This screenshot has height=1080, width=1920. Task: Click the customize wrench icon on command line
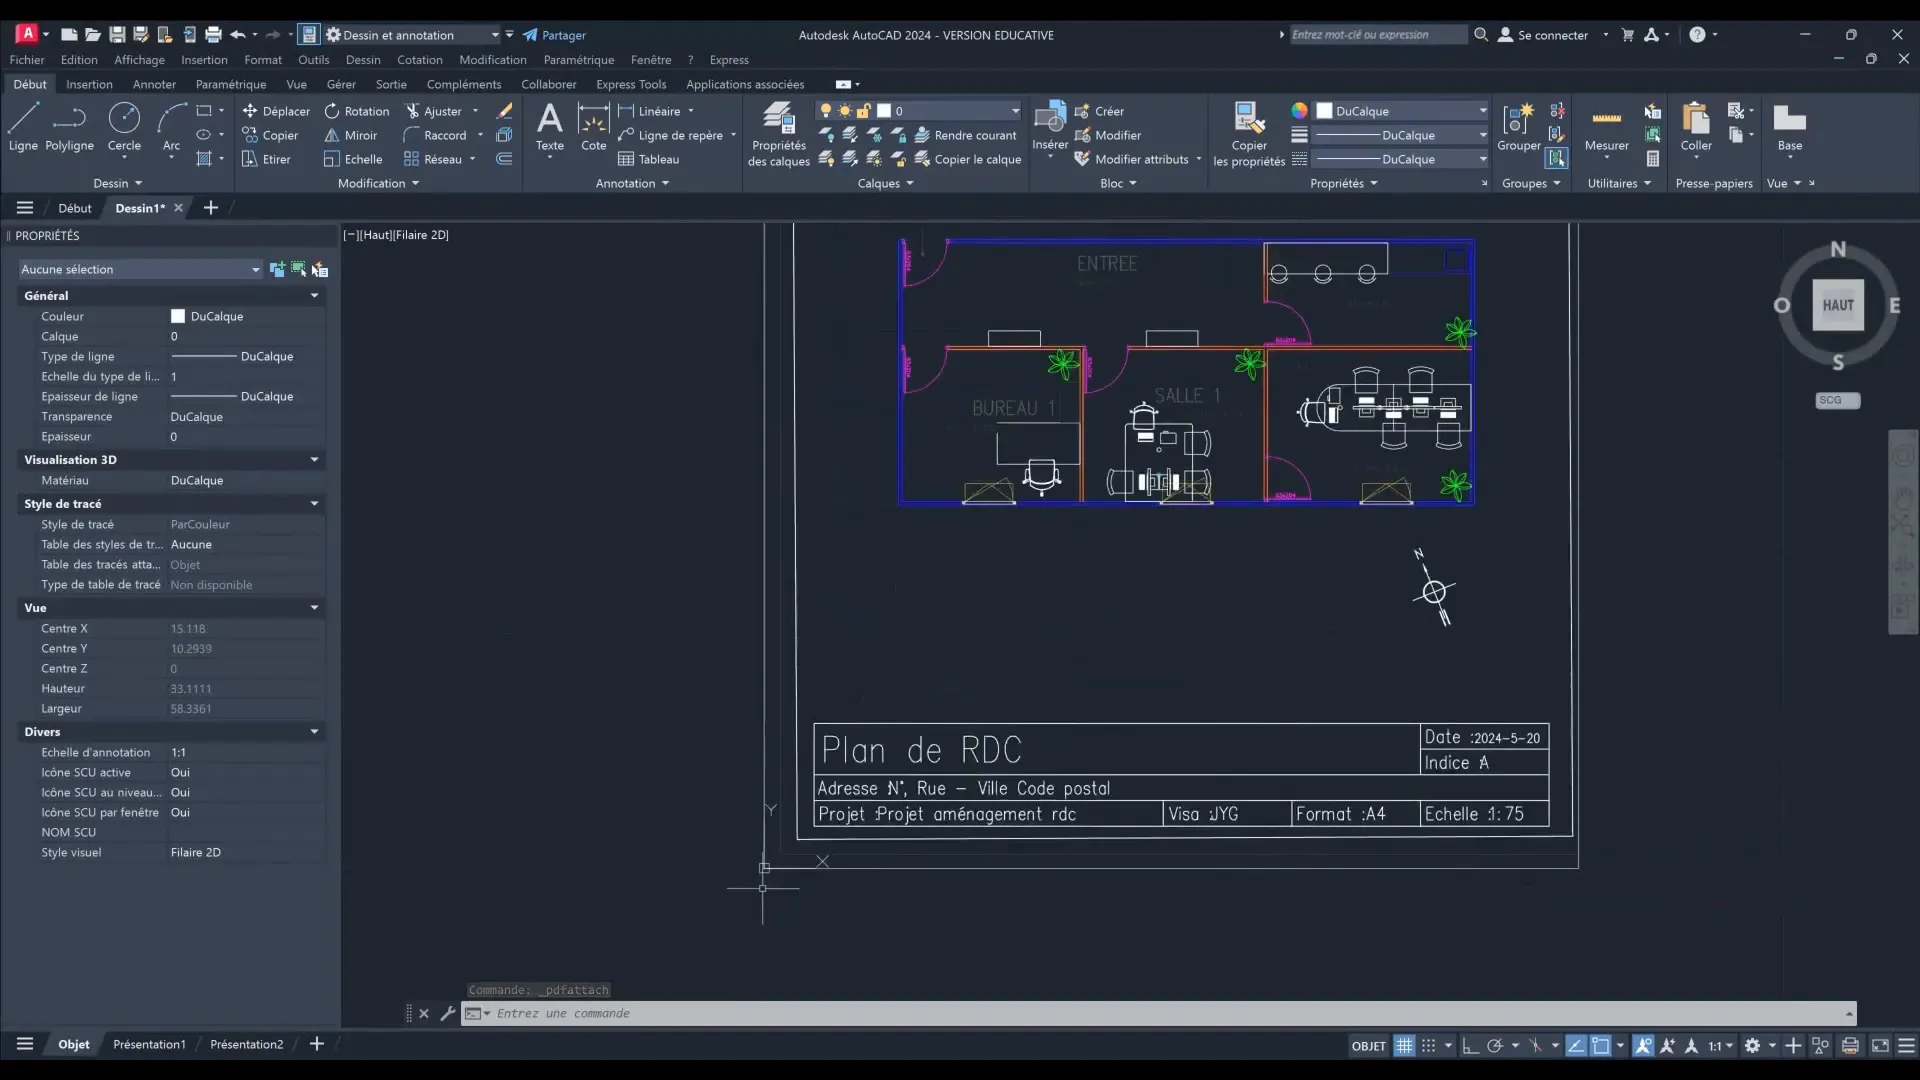[447, 1013]
